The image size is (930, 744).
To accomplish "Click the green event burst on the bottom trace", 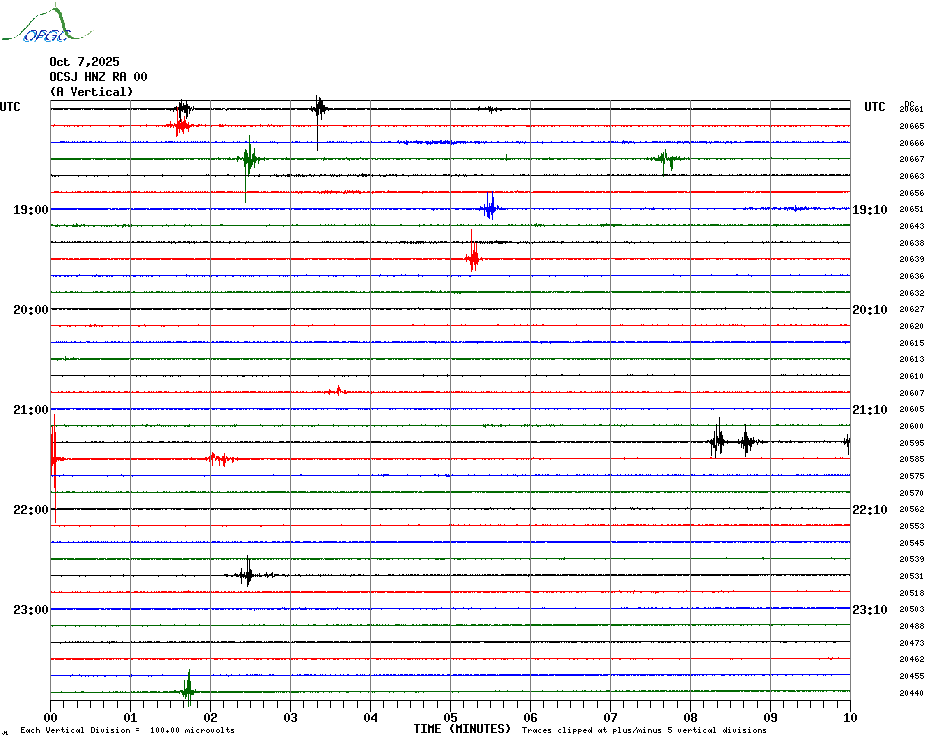I will click(188, 689).
